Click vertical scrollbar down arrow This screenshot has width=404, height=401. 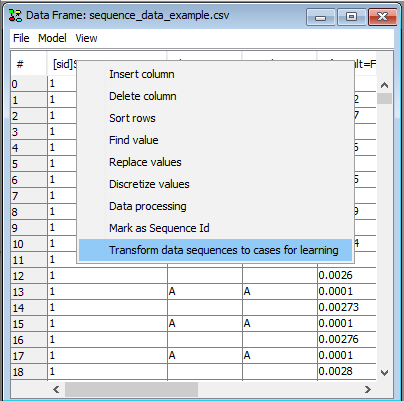point(384,373)
